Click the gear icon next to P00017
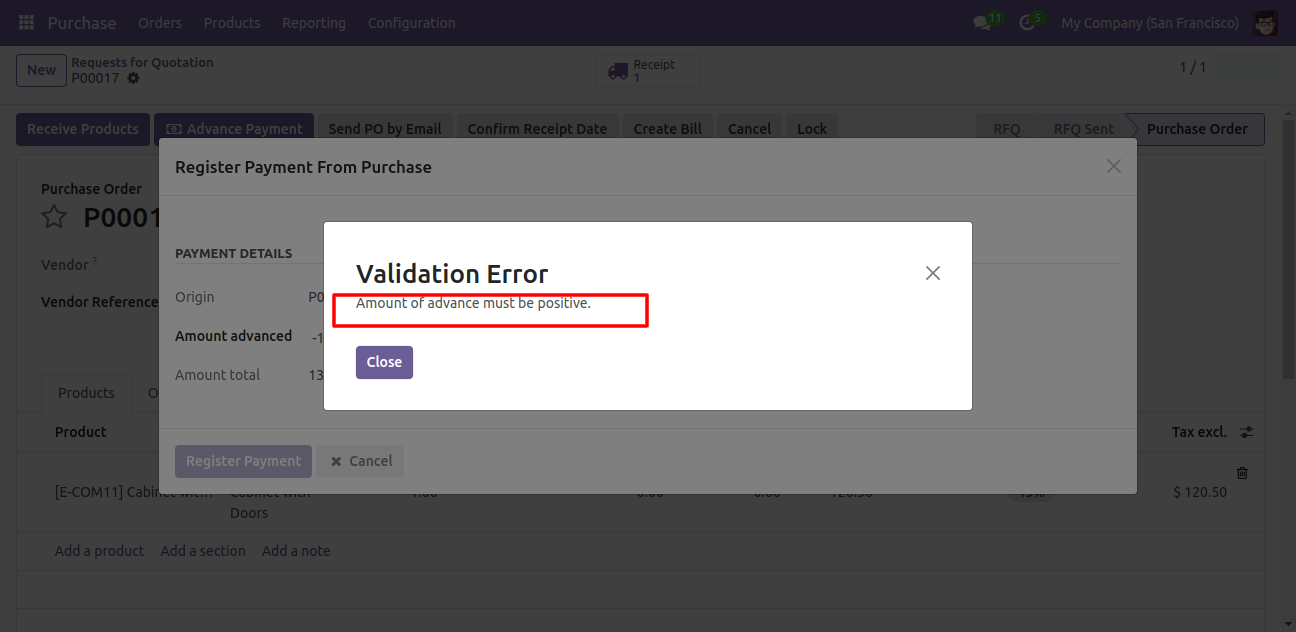 133,78
